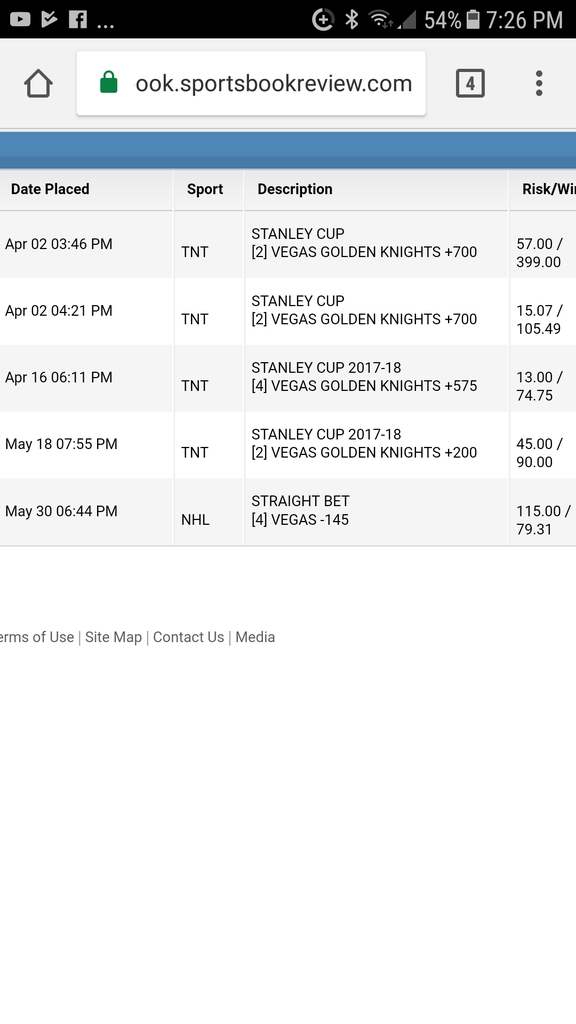Select the STRAIGHT BET VEGAS -145 row
The width and height of the screenshot is (576, 1024).
tap(288, 511)
